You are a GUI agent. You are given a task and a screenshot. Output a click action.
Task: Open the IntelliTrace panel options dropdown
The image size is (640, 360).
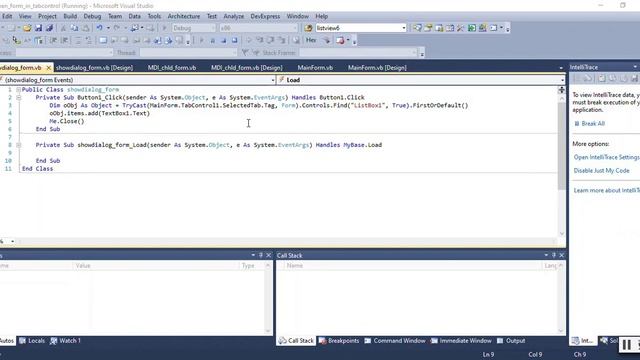pyautogui.click(x=635, y=67)
